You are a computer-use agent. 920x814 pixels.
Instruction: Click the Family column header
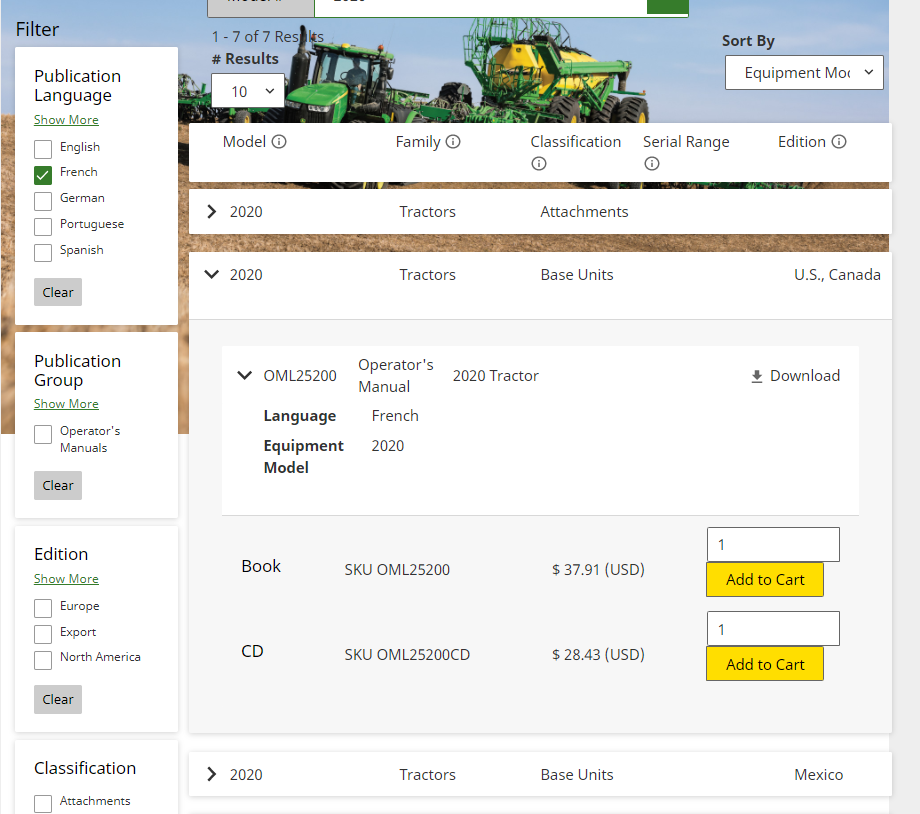click(418, 141)
